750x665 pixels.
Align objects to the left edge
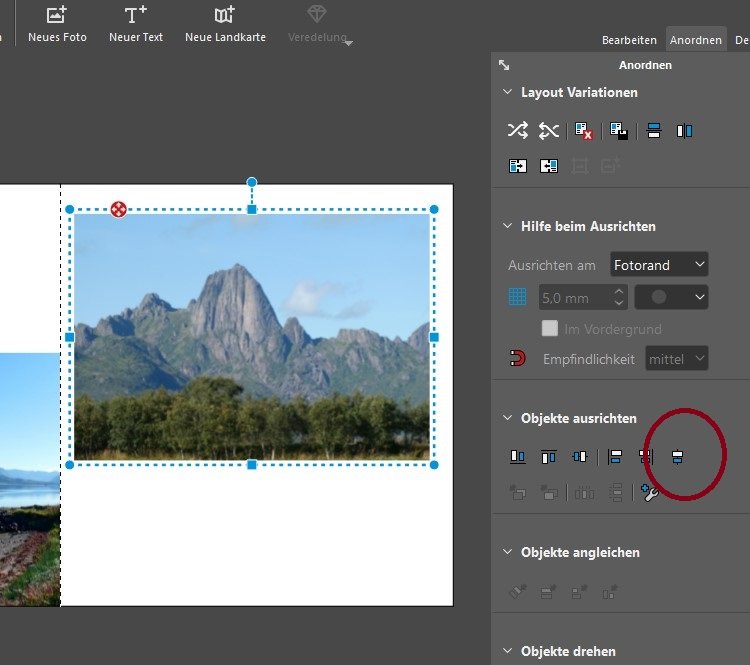point(615,457)
